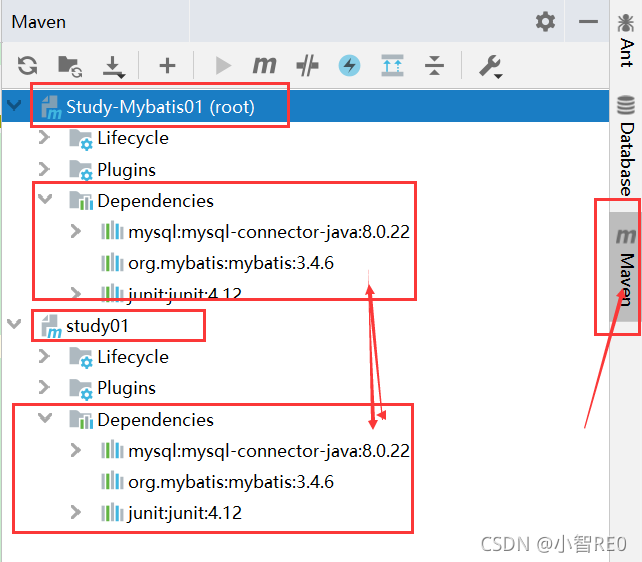This screenshot has height=562, width=642.
Task: Collapse Dependencies under Study-Mybatis01
Action: pos(45,199)
